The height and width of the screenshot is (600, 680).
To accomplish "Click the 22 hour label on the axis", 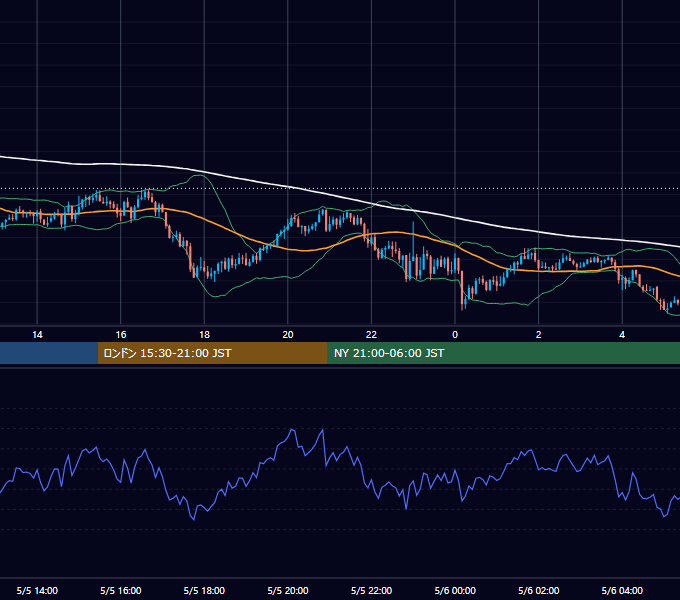I will [x=371, y=335].
